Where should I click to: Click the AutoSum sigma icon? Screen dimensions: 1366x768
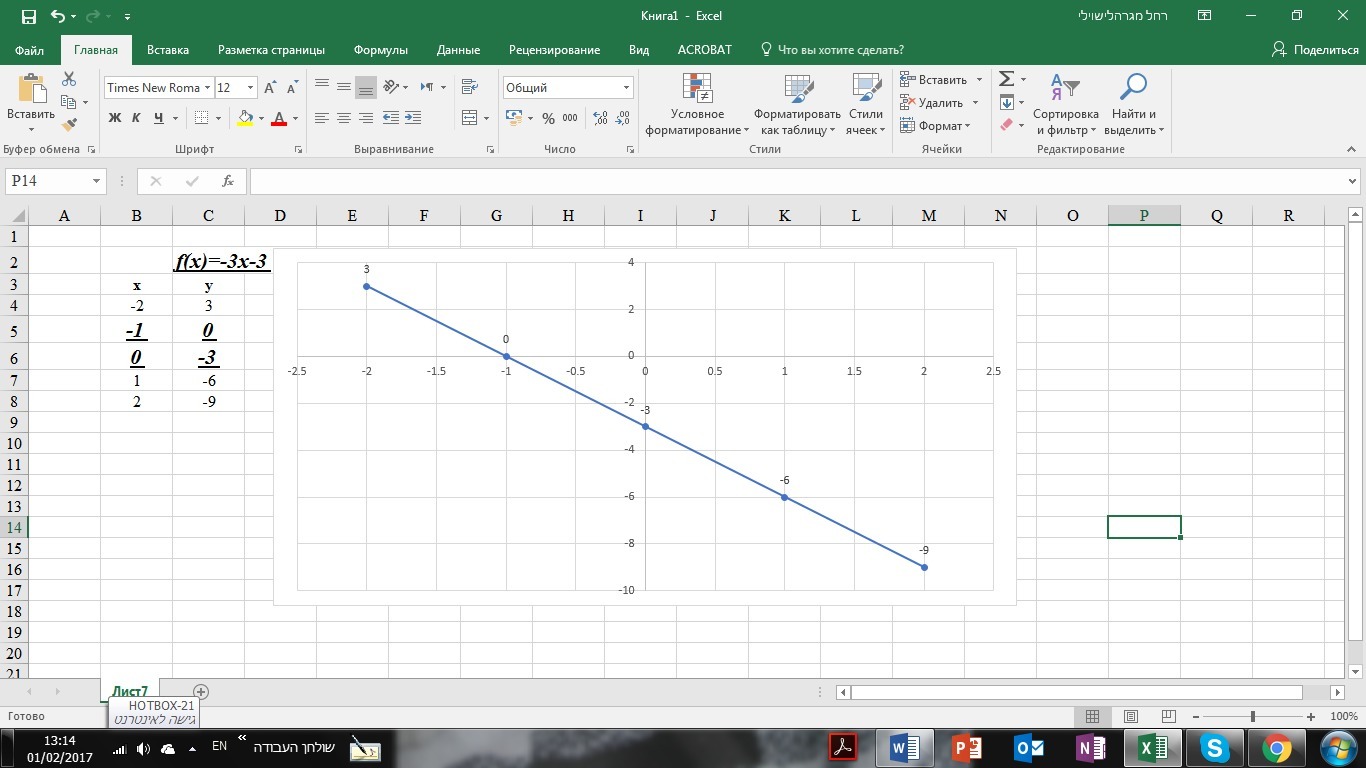pos(1007,79)
